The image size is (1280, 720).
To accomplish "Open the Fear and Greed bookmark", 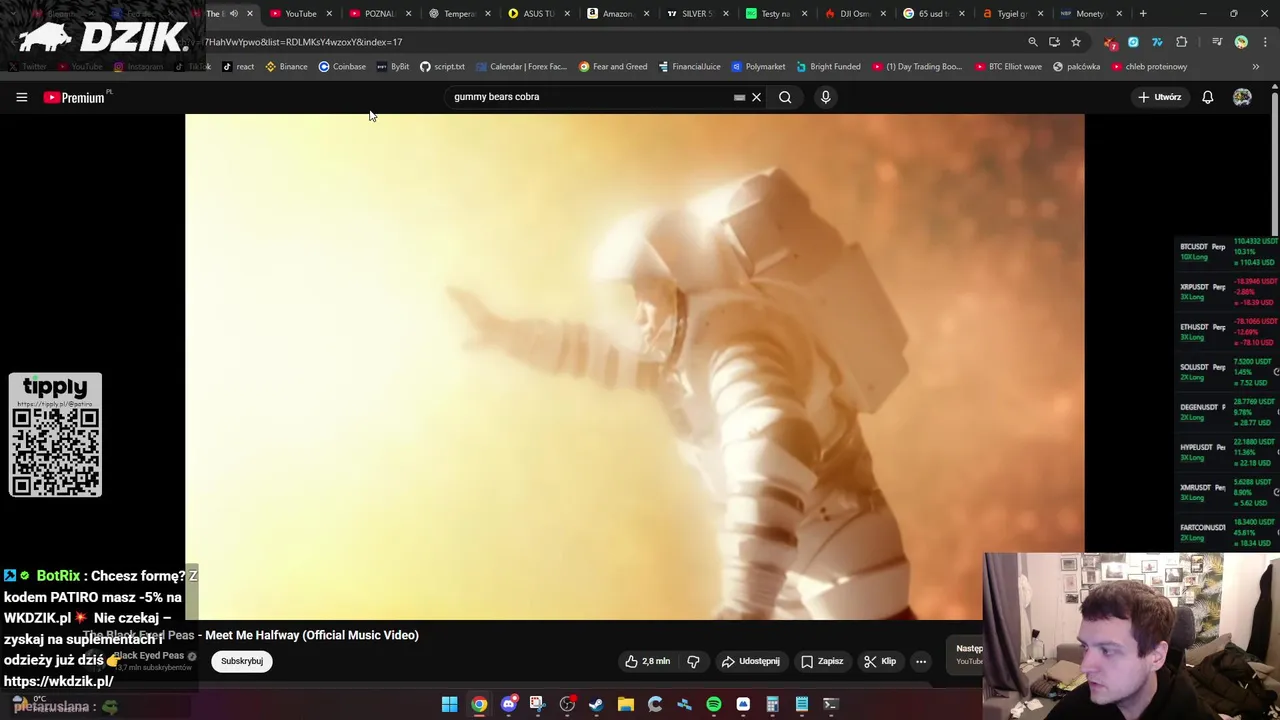I will (613, 67).
